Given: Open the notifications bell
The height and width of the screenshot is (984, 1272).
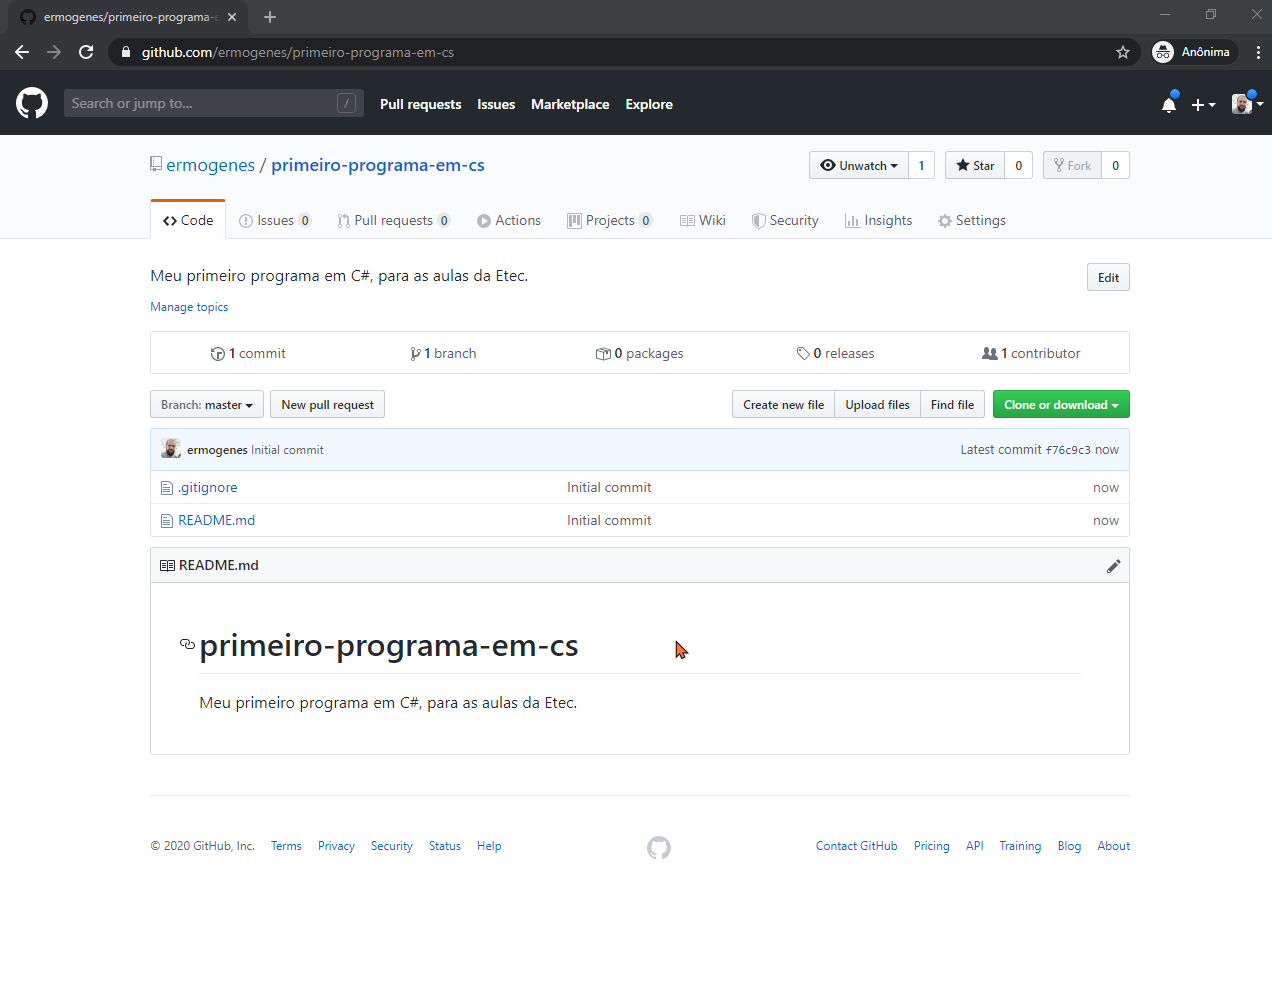Looking at the screenshot, I should point(1169,104).
